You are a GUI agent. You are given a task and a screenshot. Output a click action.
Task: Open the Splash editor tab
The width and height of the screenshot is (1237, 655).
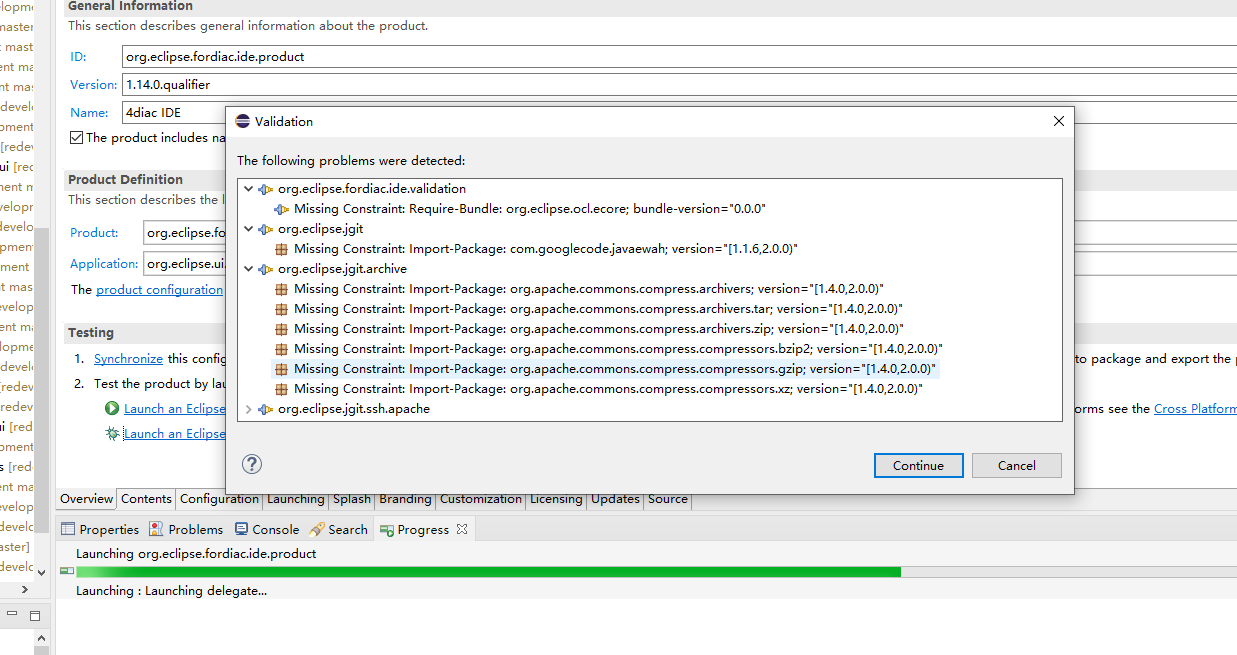[x=352, y=499]
